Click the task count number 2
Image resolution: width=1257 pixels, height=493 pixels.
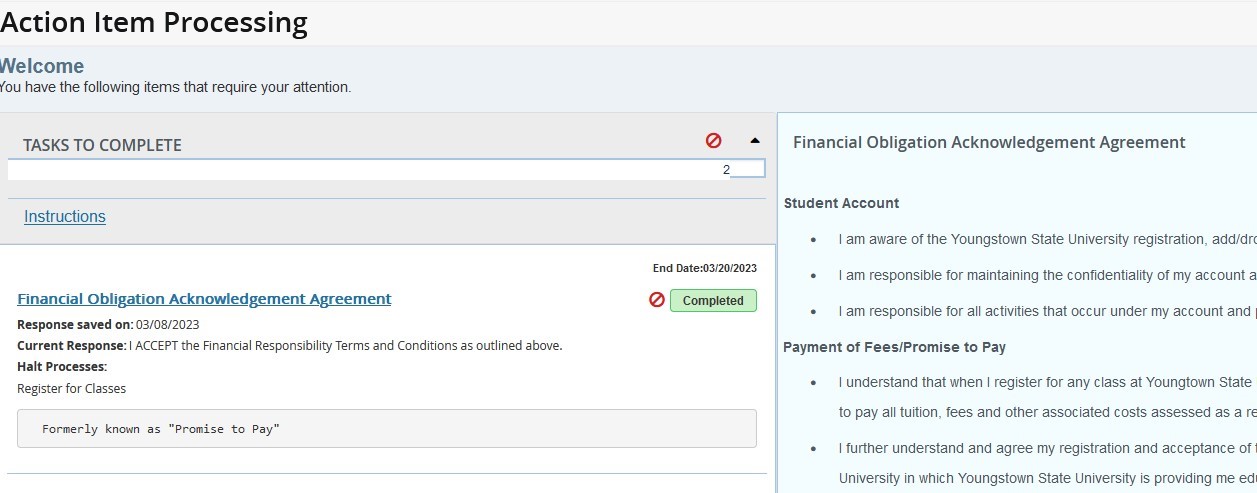click(x=726, y=170)
